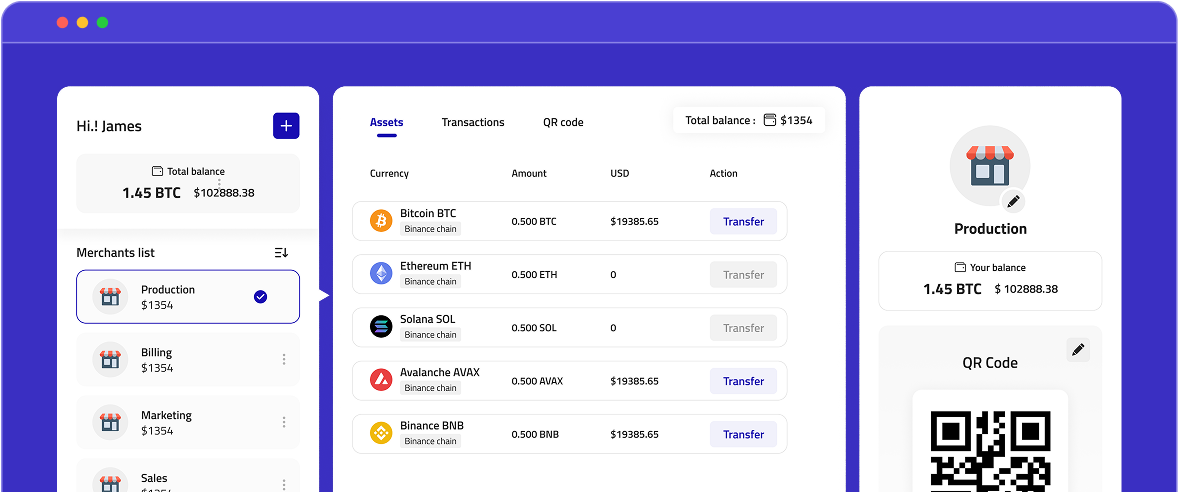Click the disabled Ethereum Transfer button
Image resolution: width=1178 pixels, height=492 pixels.
click(x=743, y=275)
